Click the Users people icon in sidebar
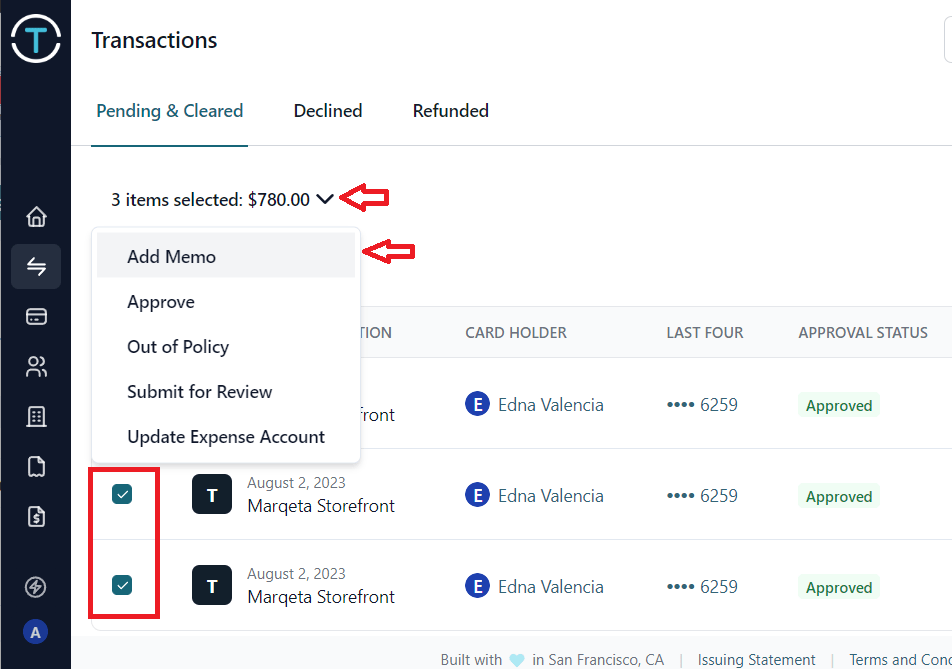Screen dimensions: 952x669 (36, 366)
